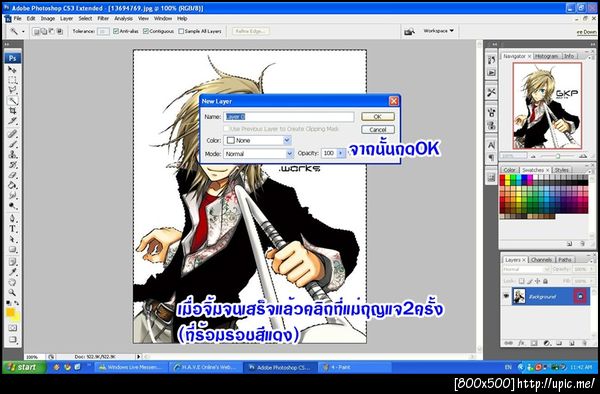Viewport: 600px width, 394px height.
Task: Open Windows Live Messenger from taskbar
Action: click(130, 367)
